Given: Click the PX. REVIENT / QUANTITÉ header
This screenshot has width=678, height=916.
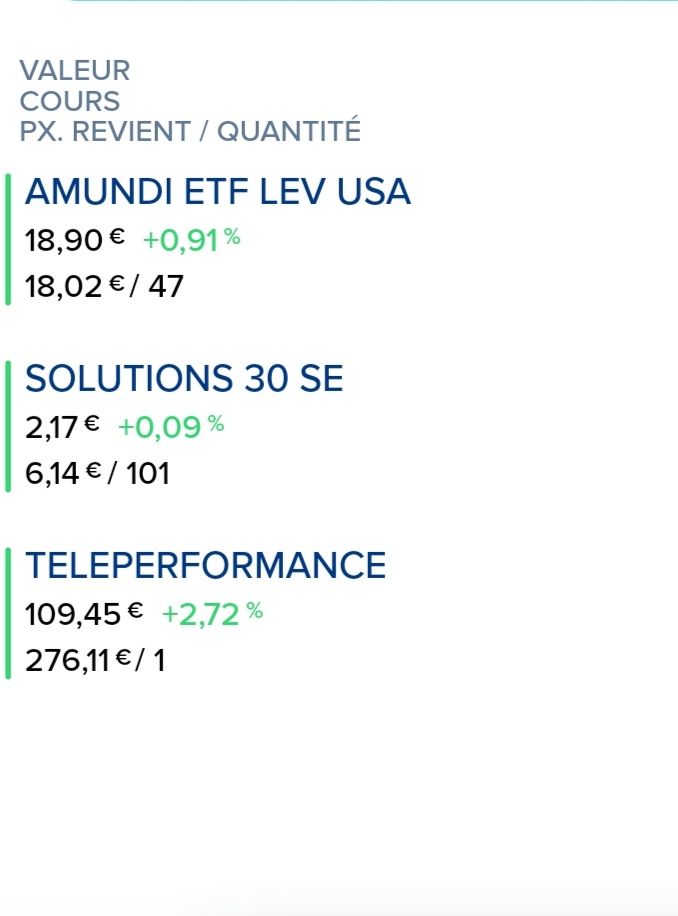Looking at the screenshot, I should 190,131.
